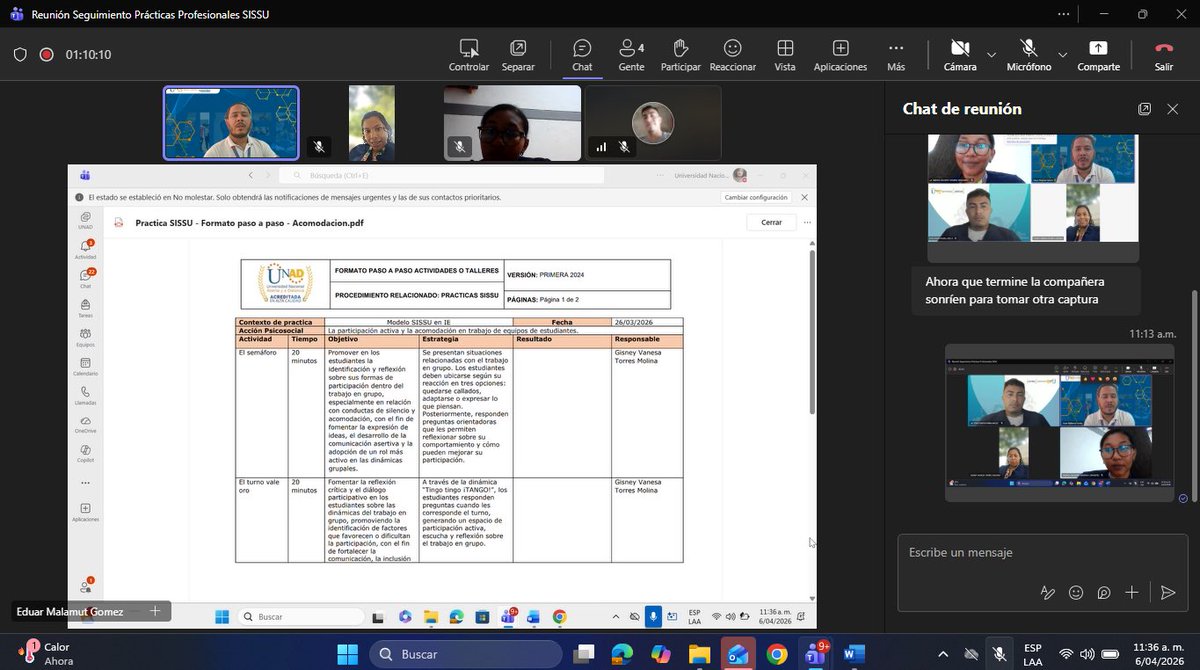Expand hidden icons chevron in system tray
Viewport: 1200px width, 670px height.
pos(942,655)
